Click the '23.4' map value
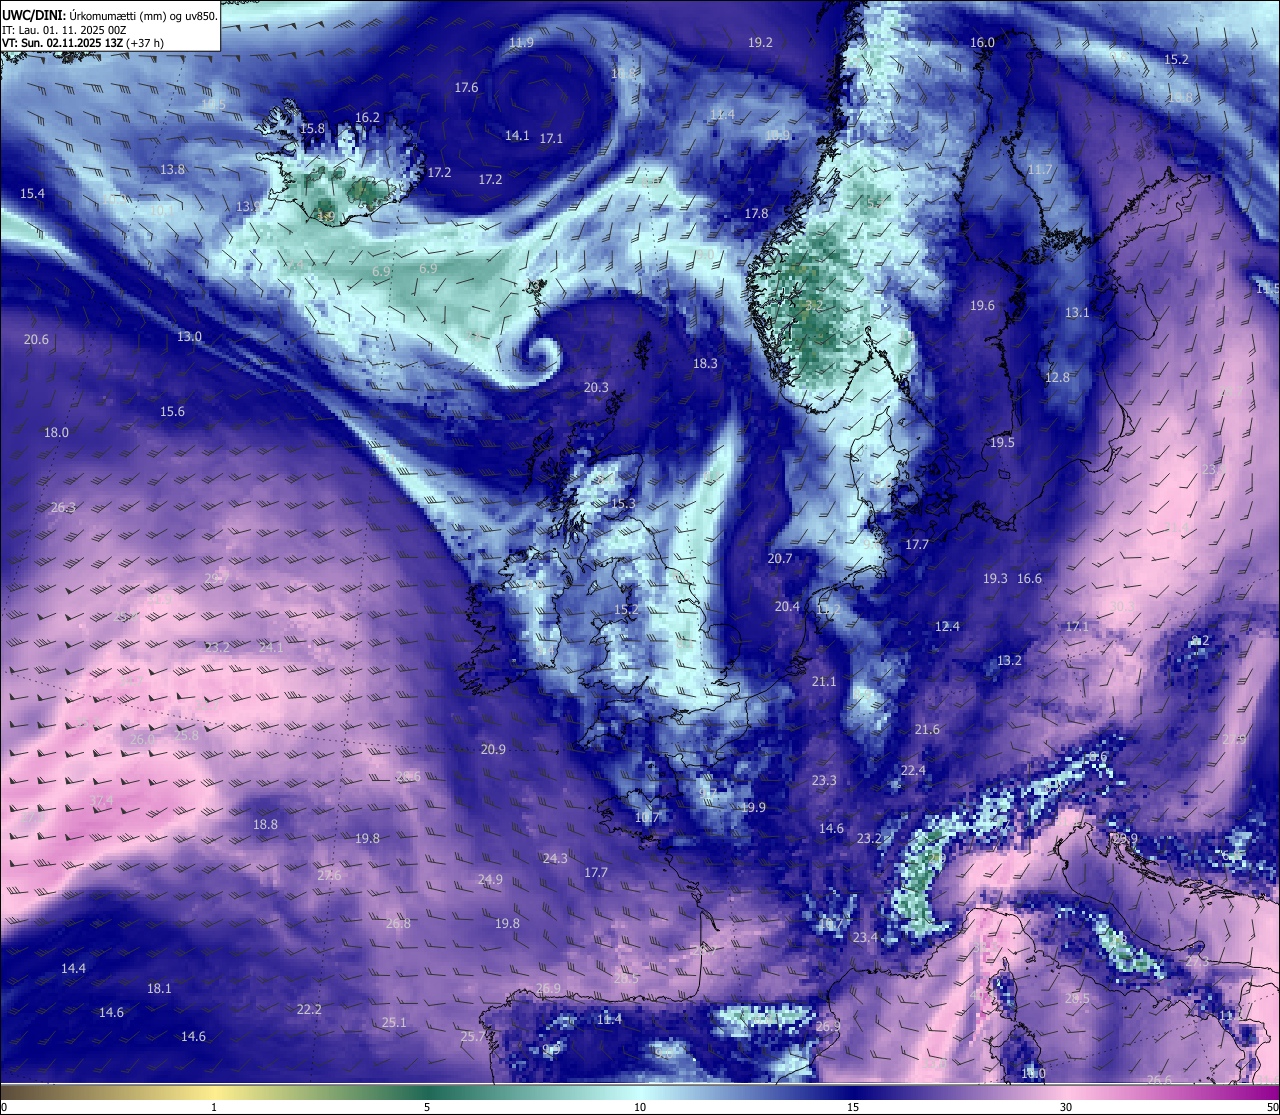This screenshot has width=1280, height=1115. (865, 937)
